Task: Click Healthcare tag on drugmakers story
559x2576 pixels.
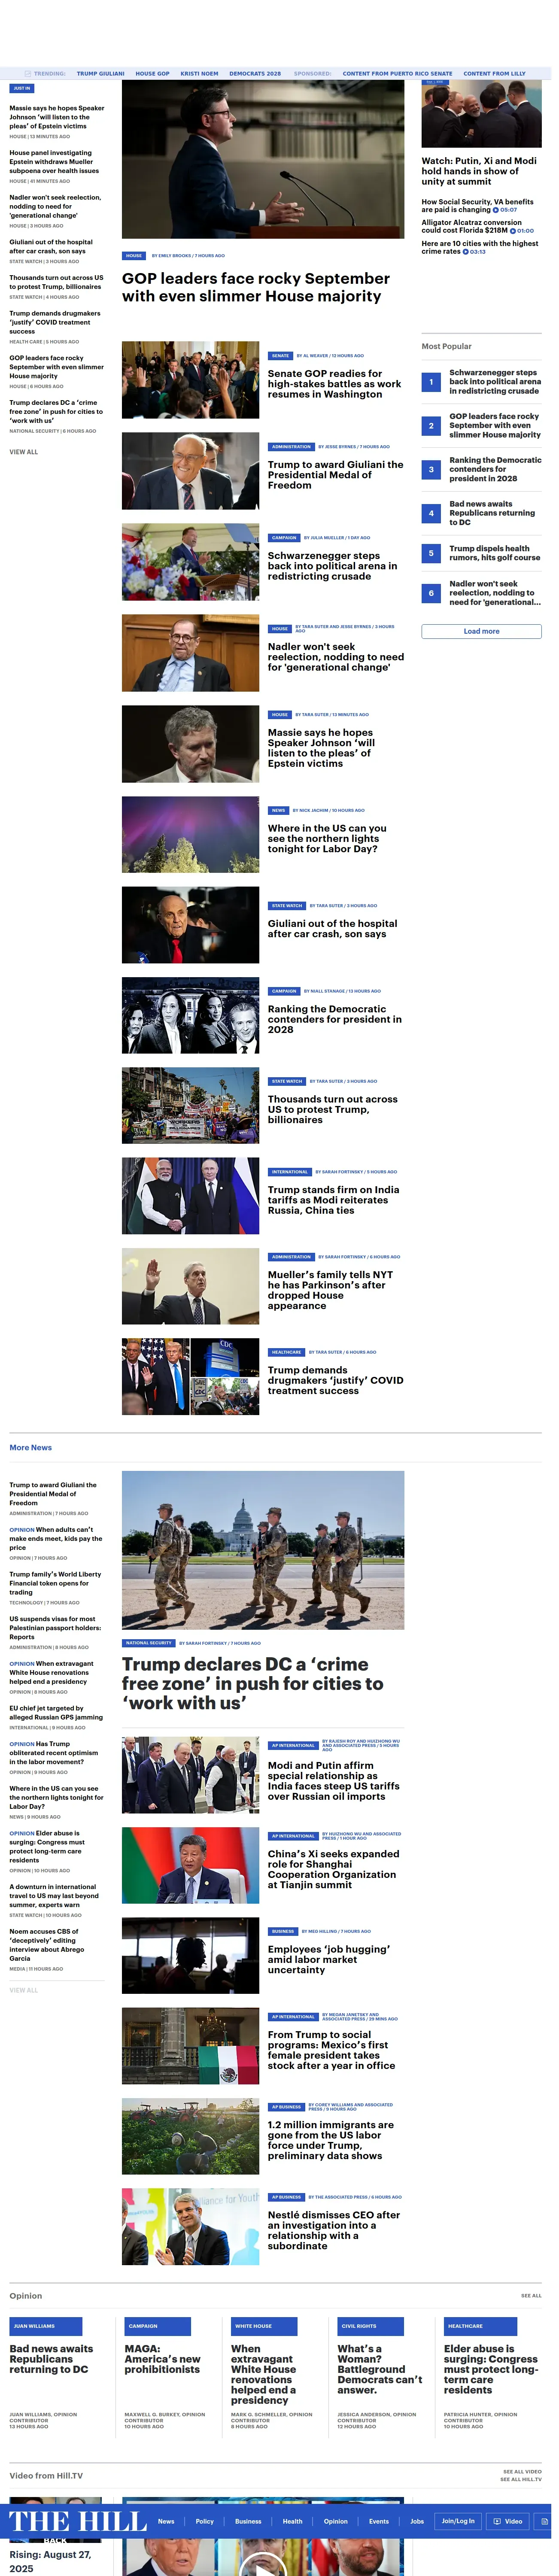Action: (x=286, y=1351)
